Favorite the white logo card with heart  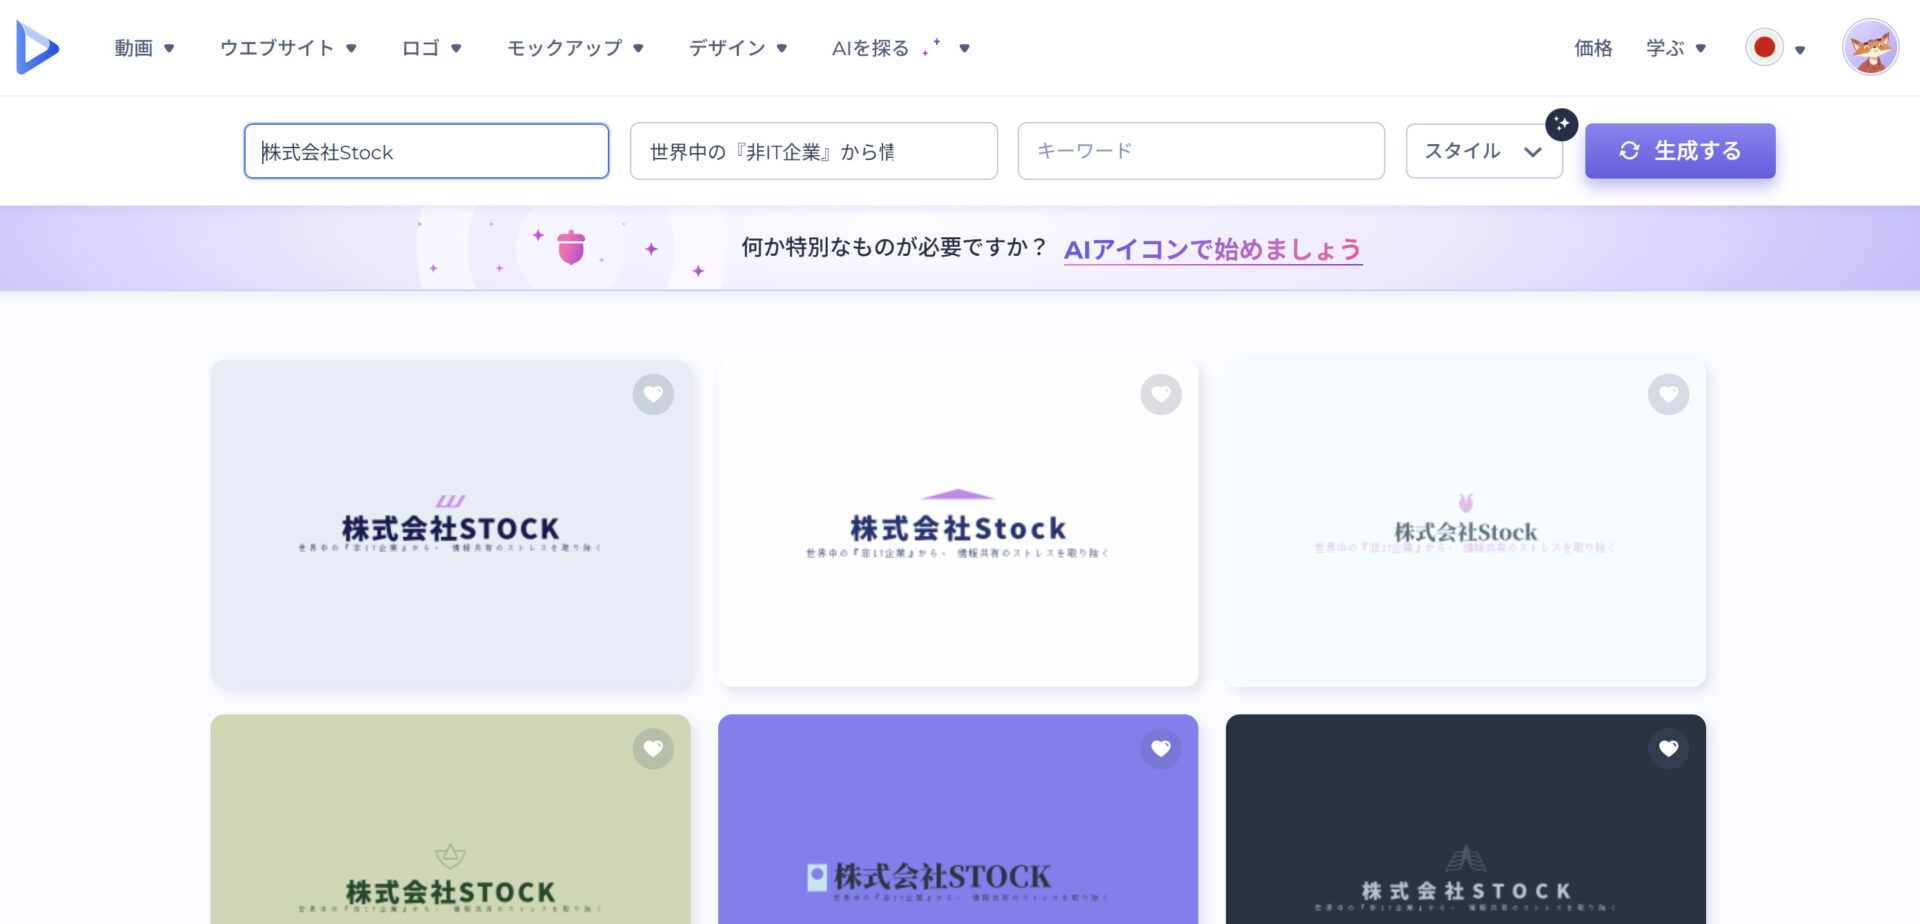pyautogui.click(x=1160, y=395)
